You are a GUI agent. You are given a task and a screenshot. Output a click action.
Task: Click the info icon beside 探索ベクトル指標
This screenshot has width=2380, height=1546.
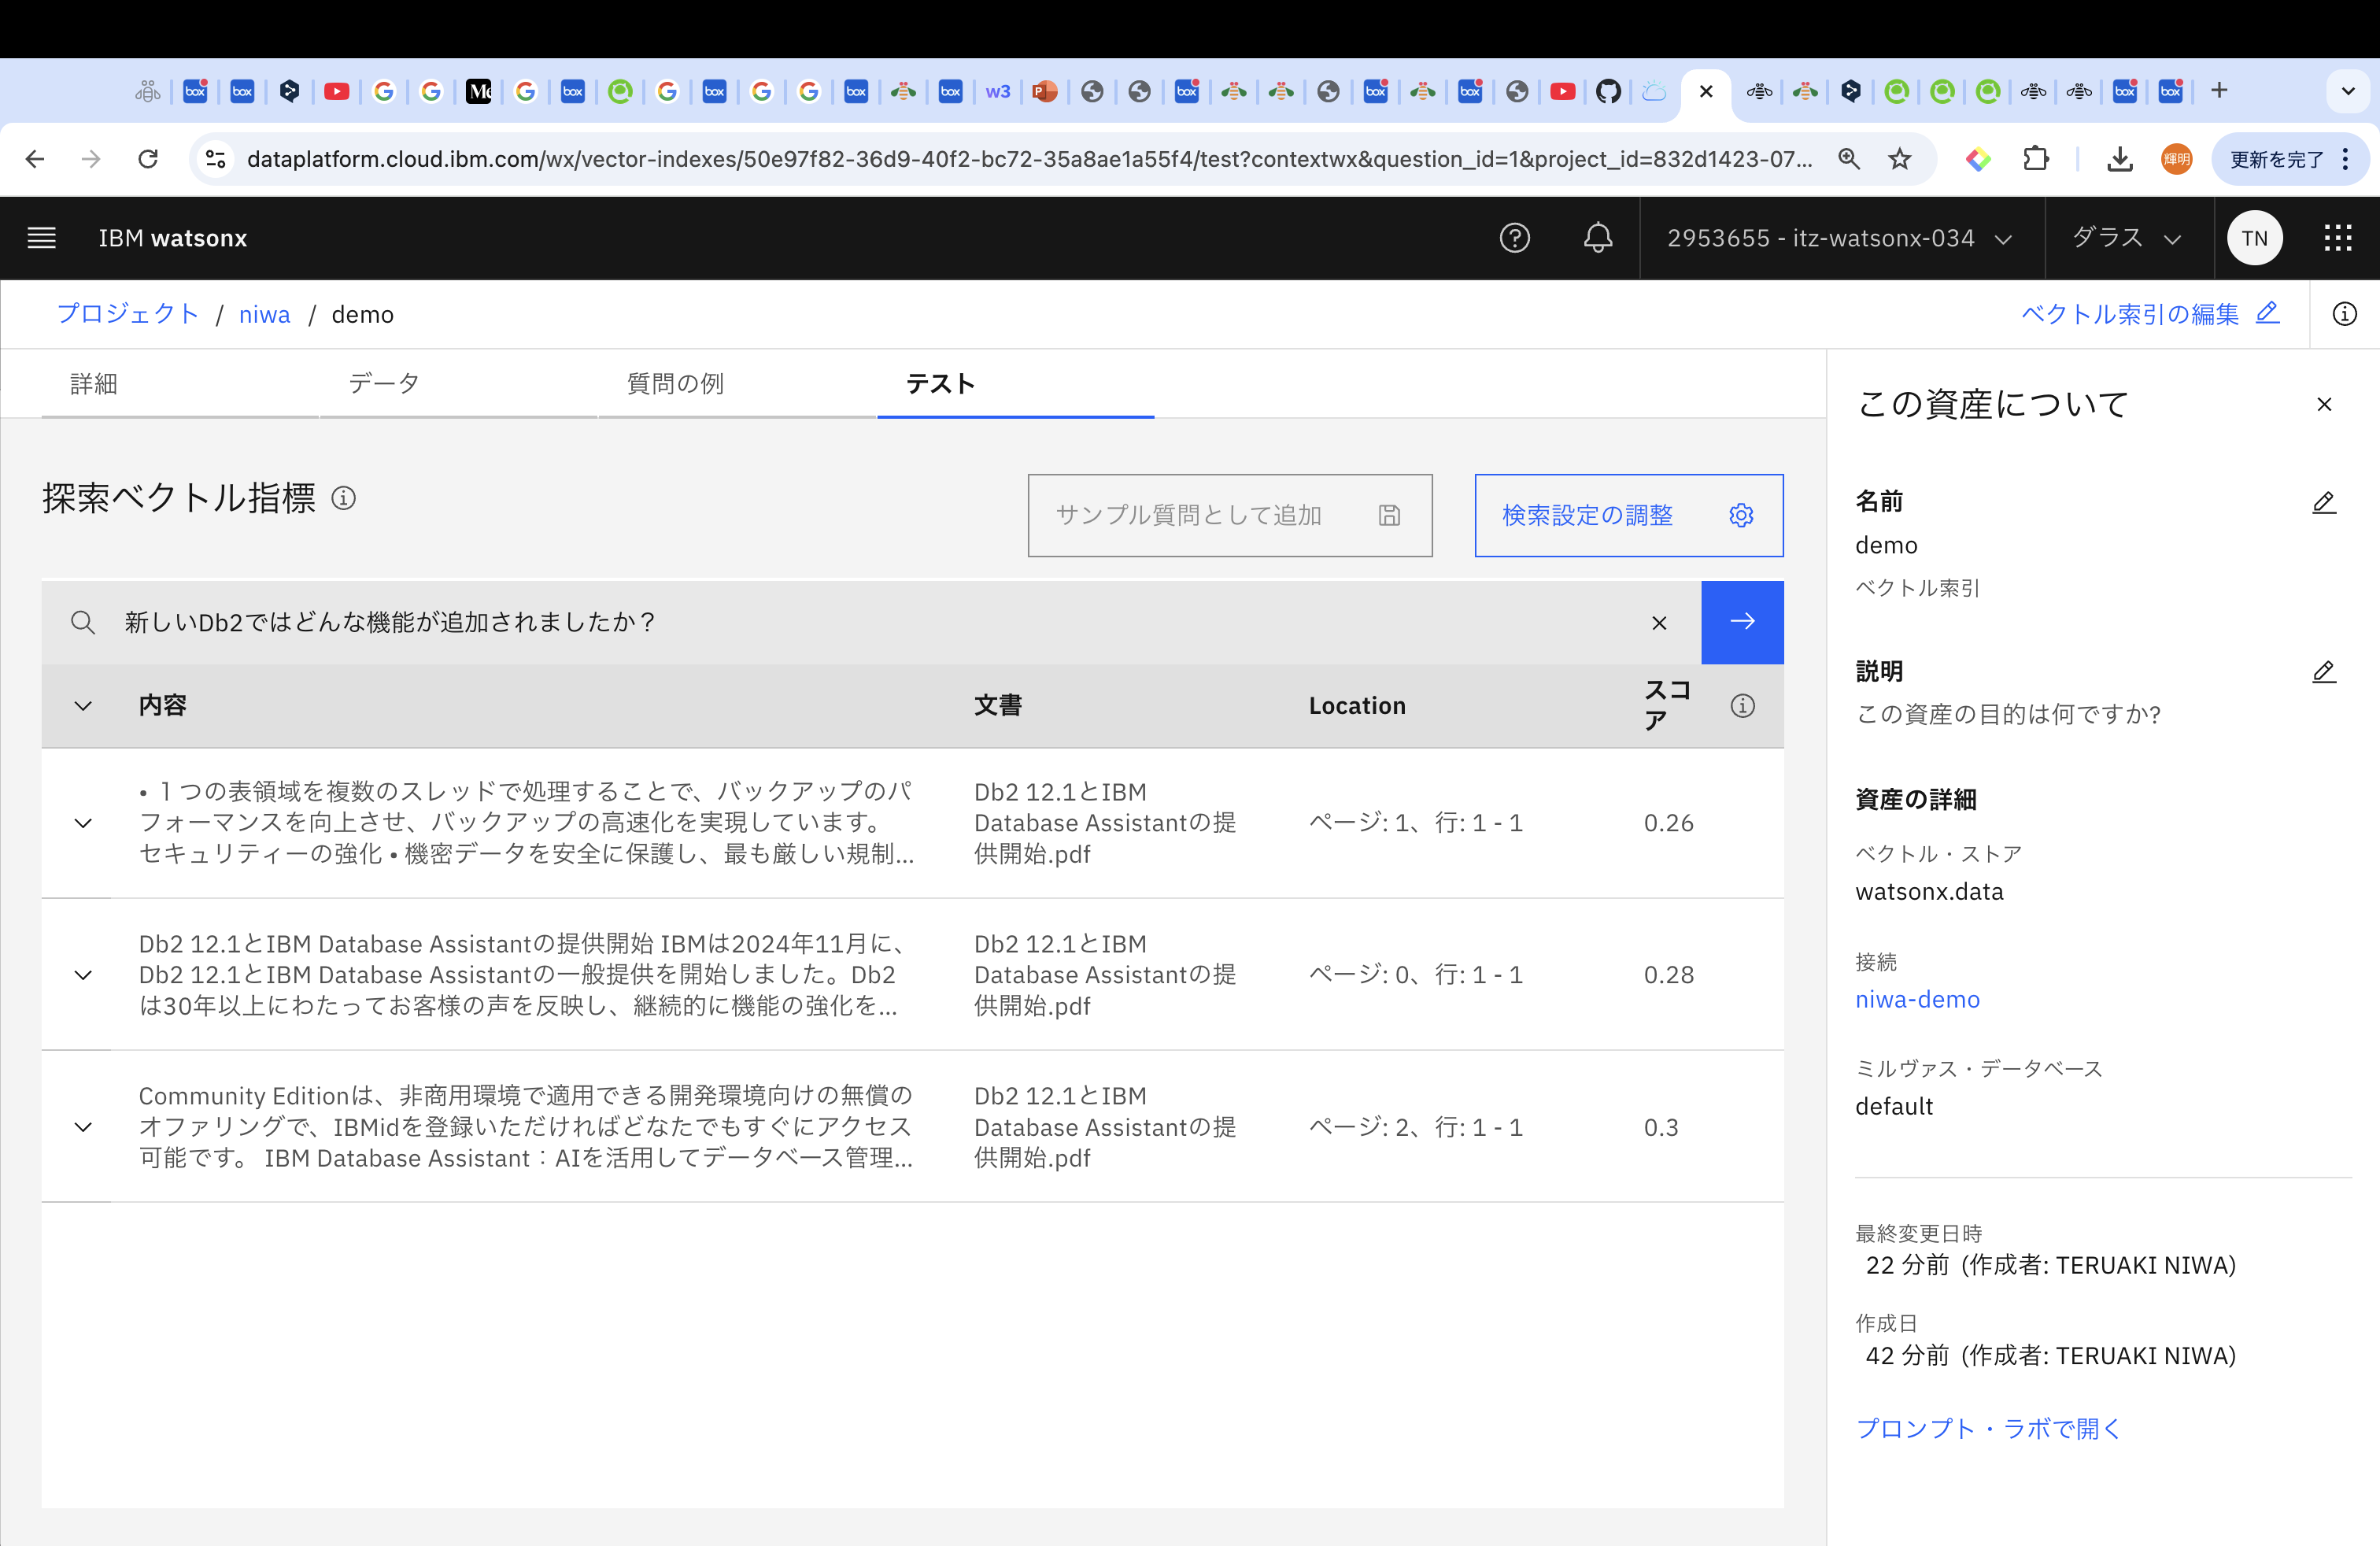coord(343,498)
